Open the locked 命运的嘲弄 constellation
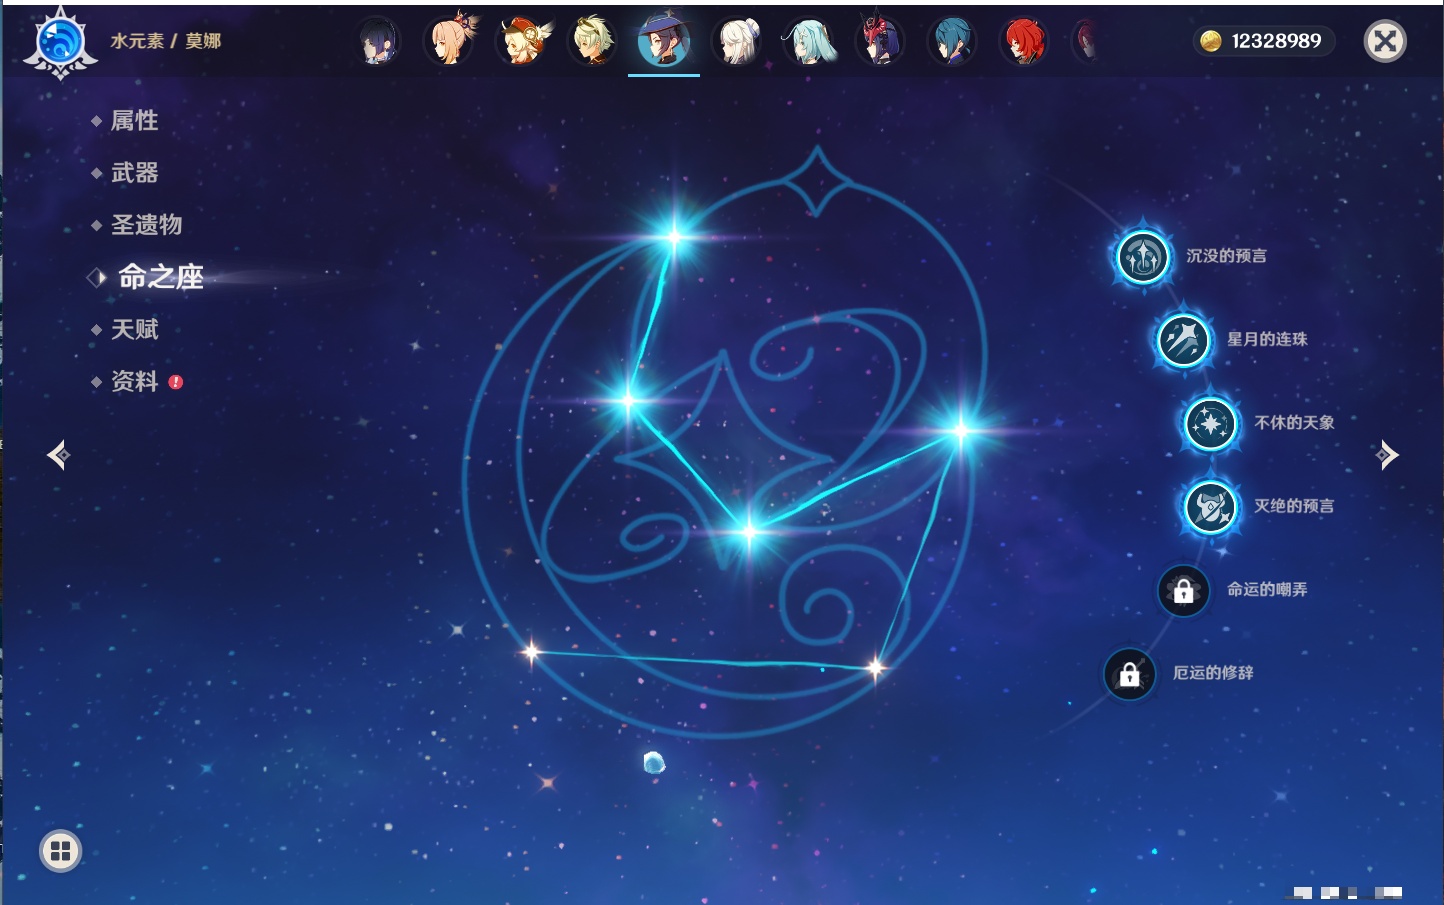 (1184, 591)
